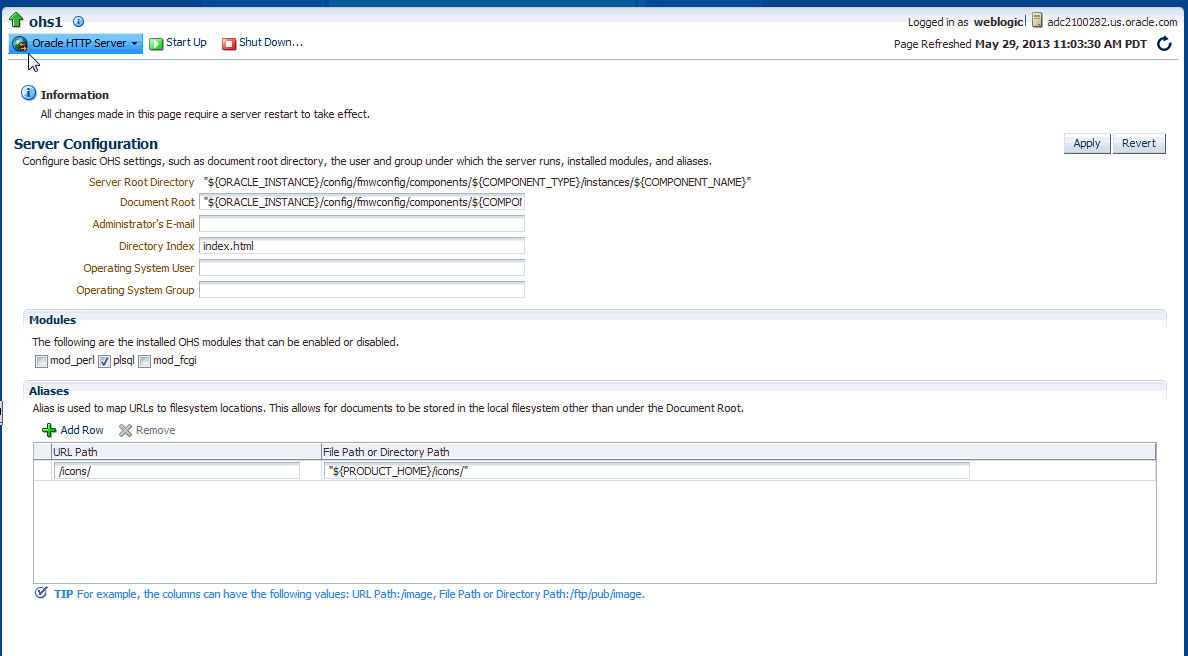This screenshot has width=1188, height=656.
Task: Click the Remove button in Aliases
Action: (147, 430)
